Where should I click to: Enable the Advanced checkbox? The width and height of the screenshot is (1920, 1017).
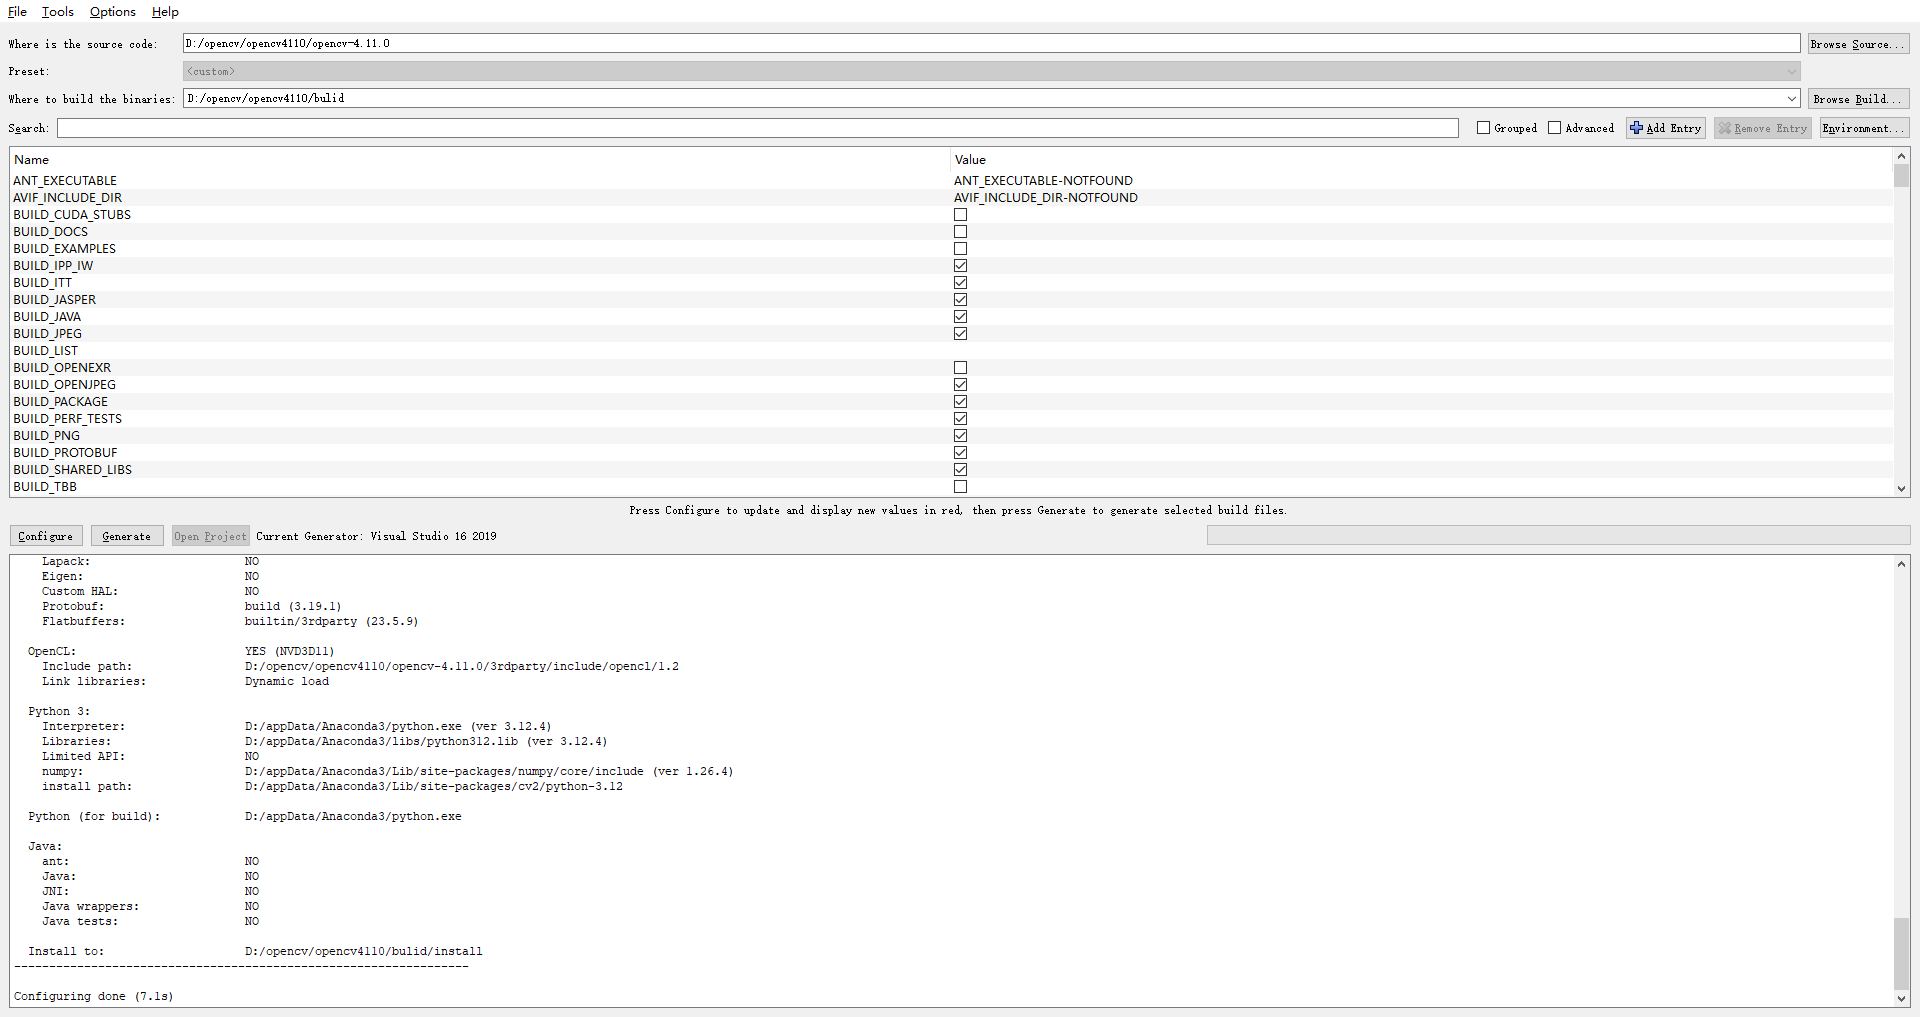[1556, 127]
